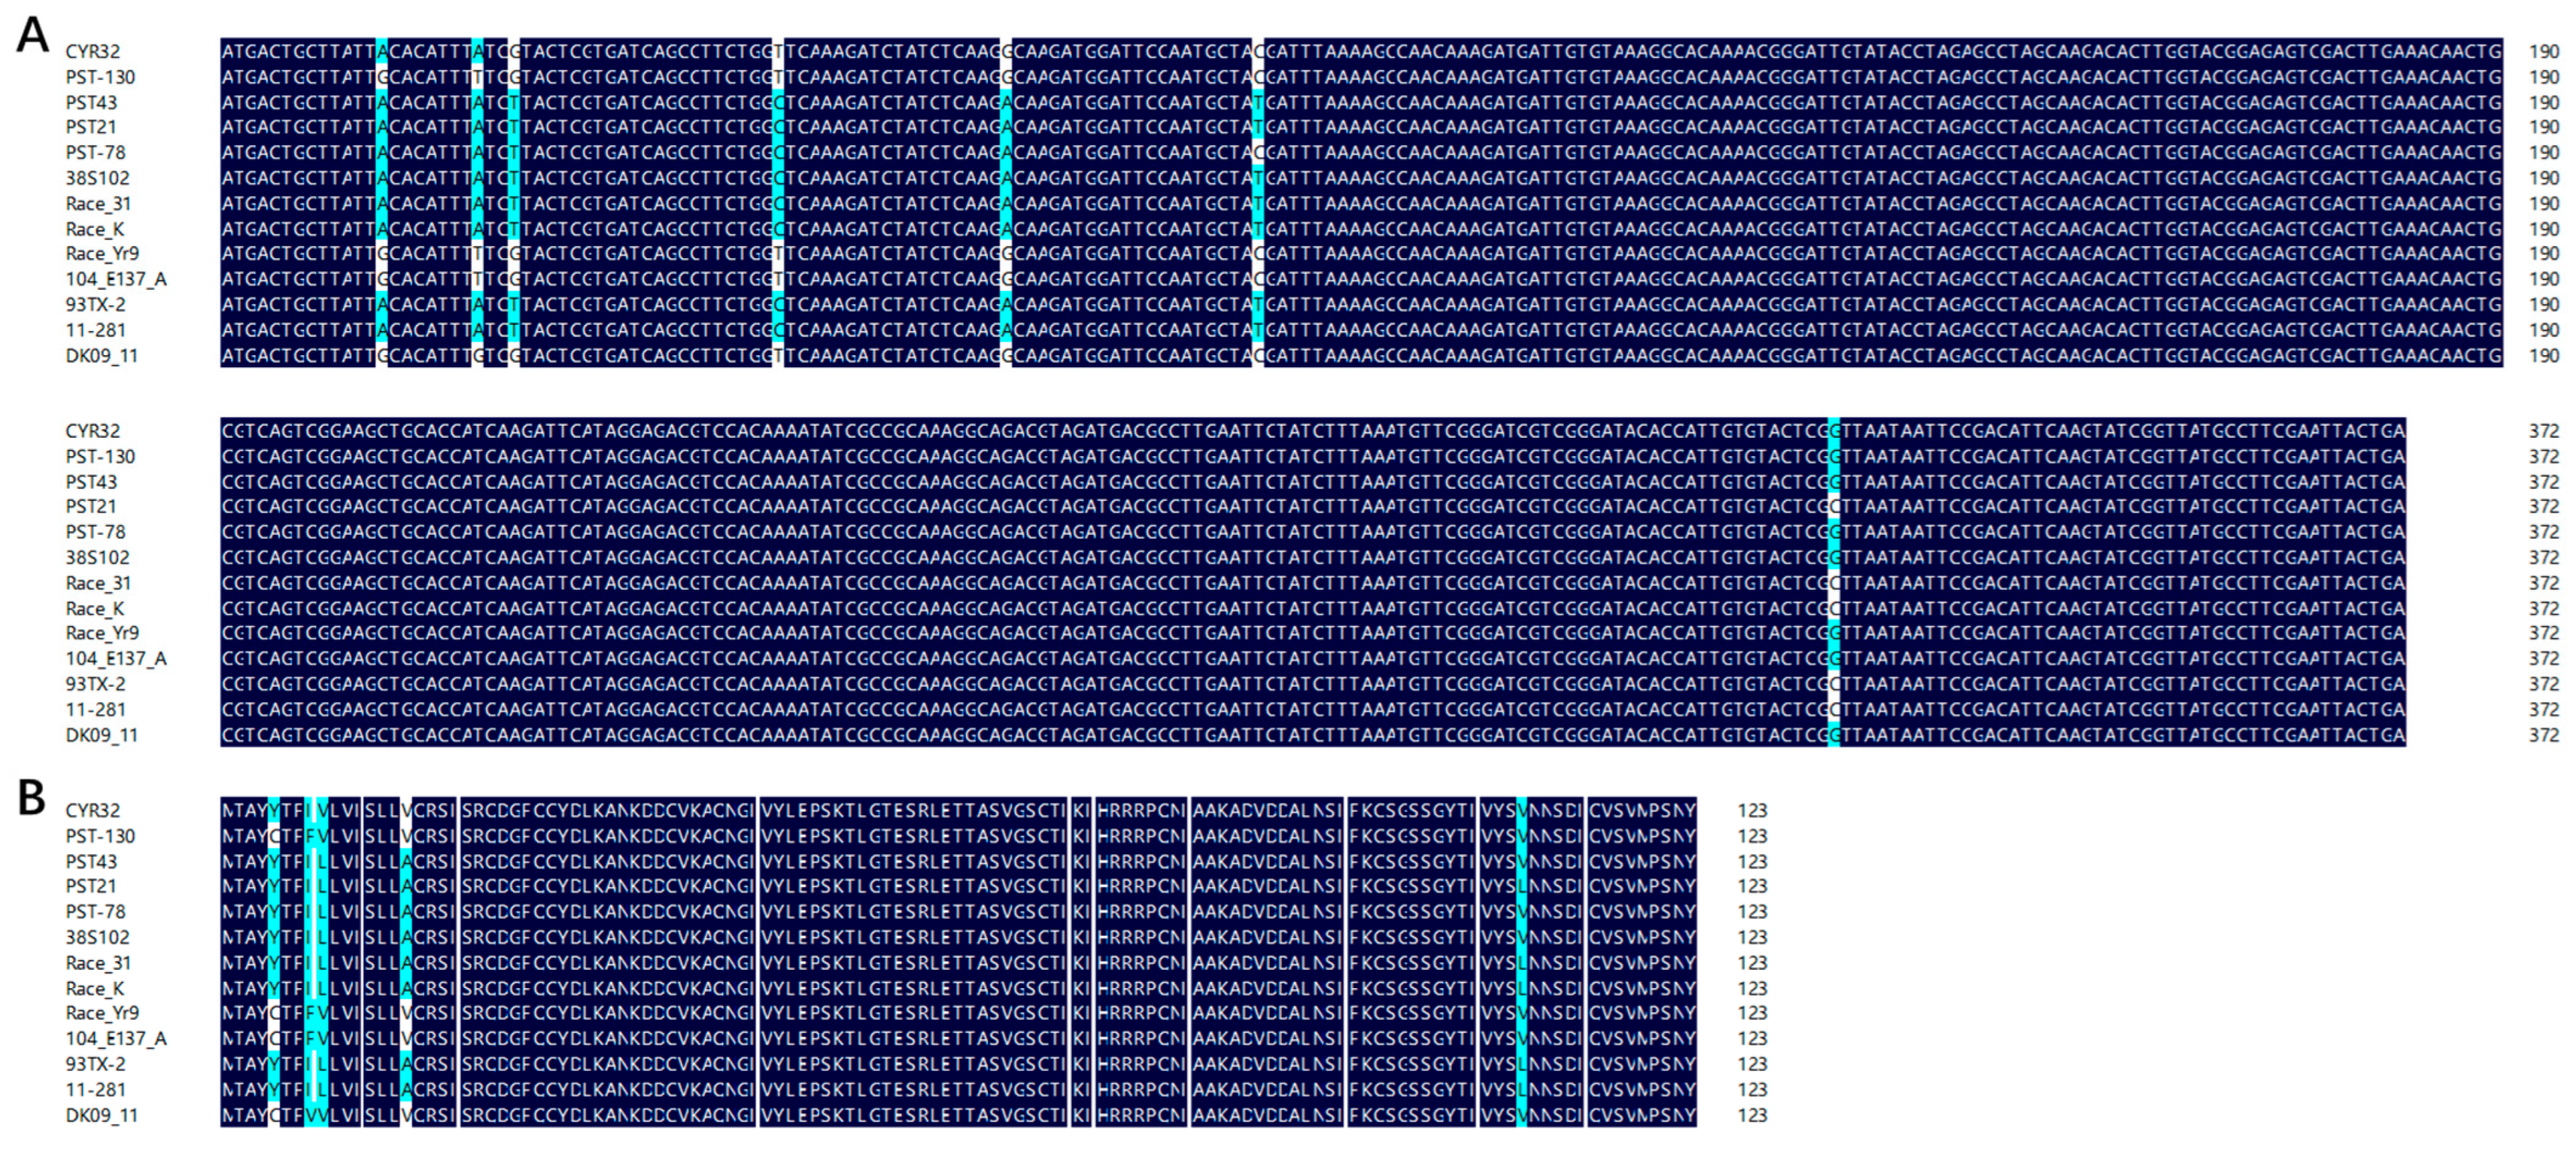Click DK09_11 label in first nucleotide block
2576x1152 pixels.
101,356
